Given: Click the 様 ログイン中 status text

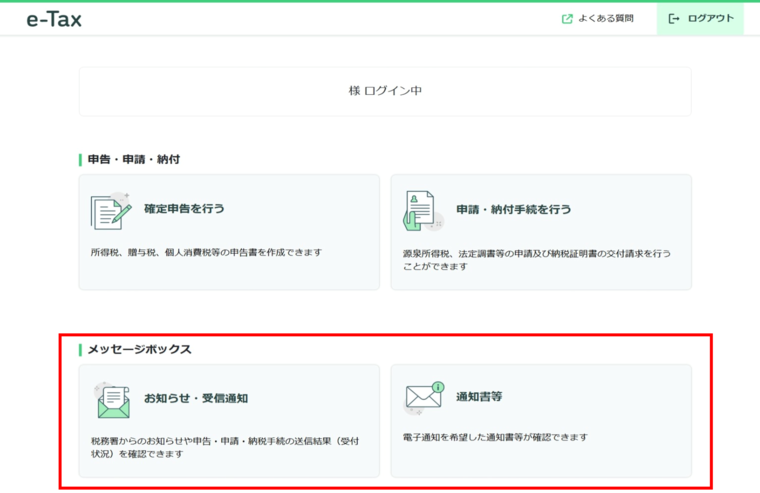Looking at the screenshot, I should pos(385,91).
